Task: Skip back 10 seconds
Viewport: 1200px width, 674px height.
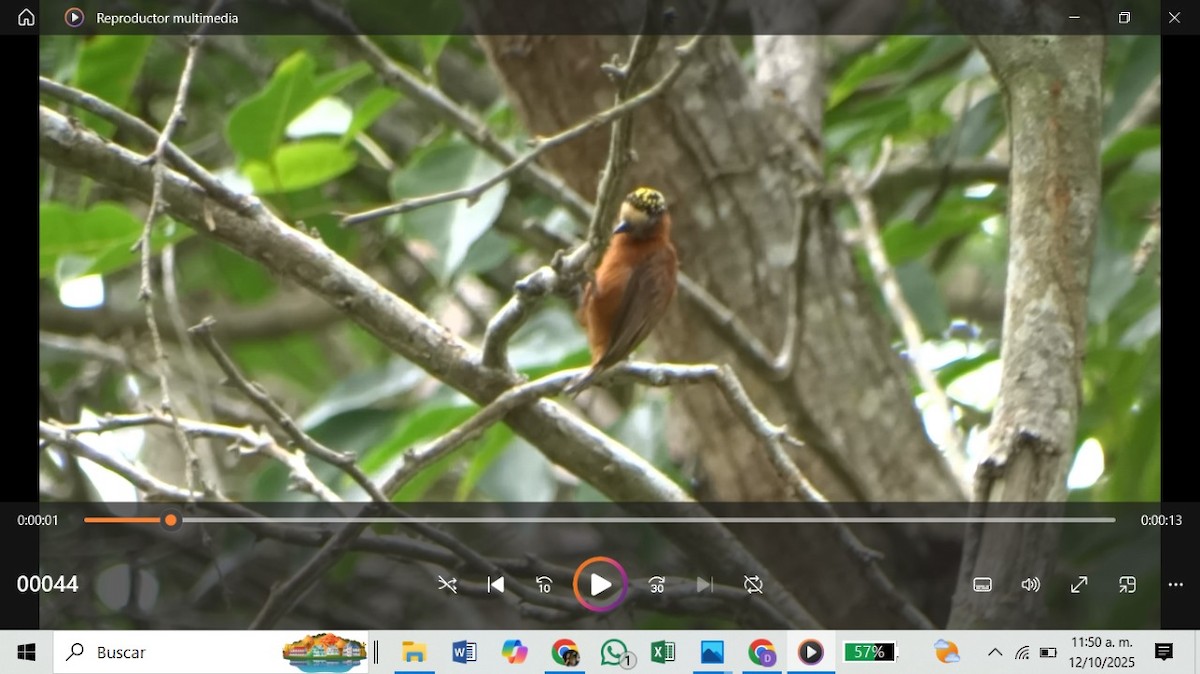Action: point(544,585)
